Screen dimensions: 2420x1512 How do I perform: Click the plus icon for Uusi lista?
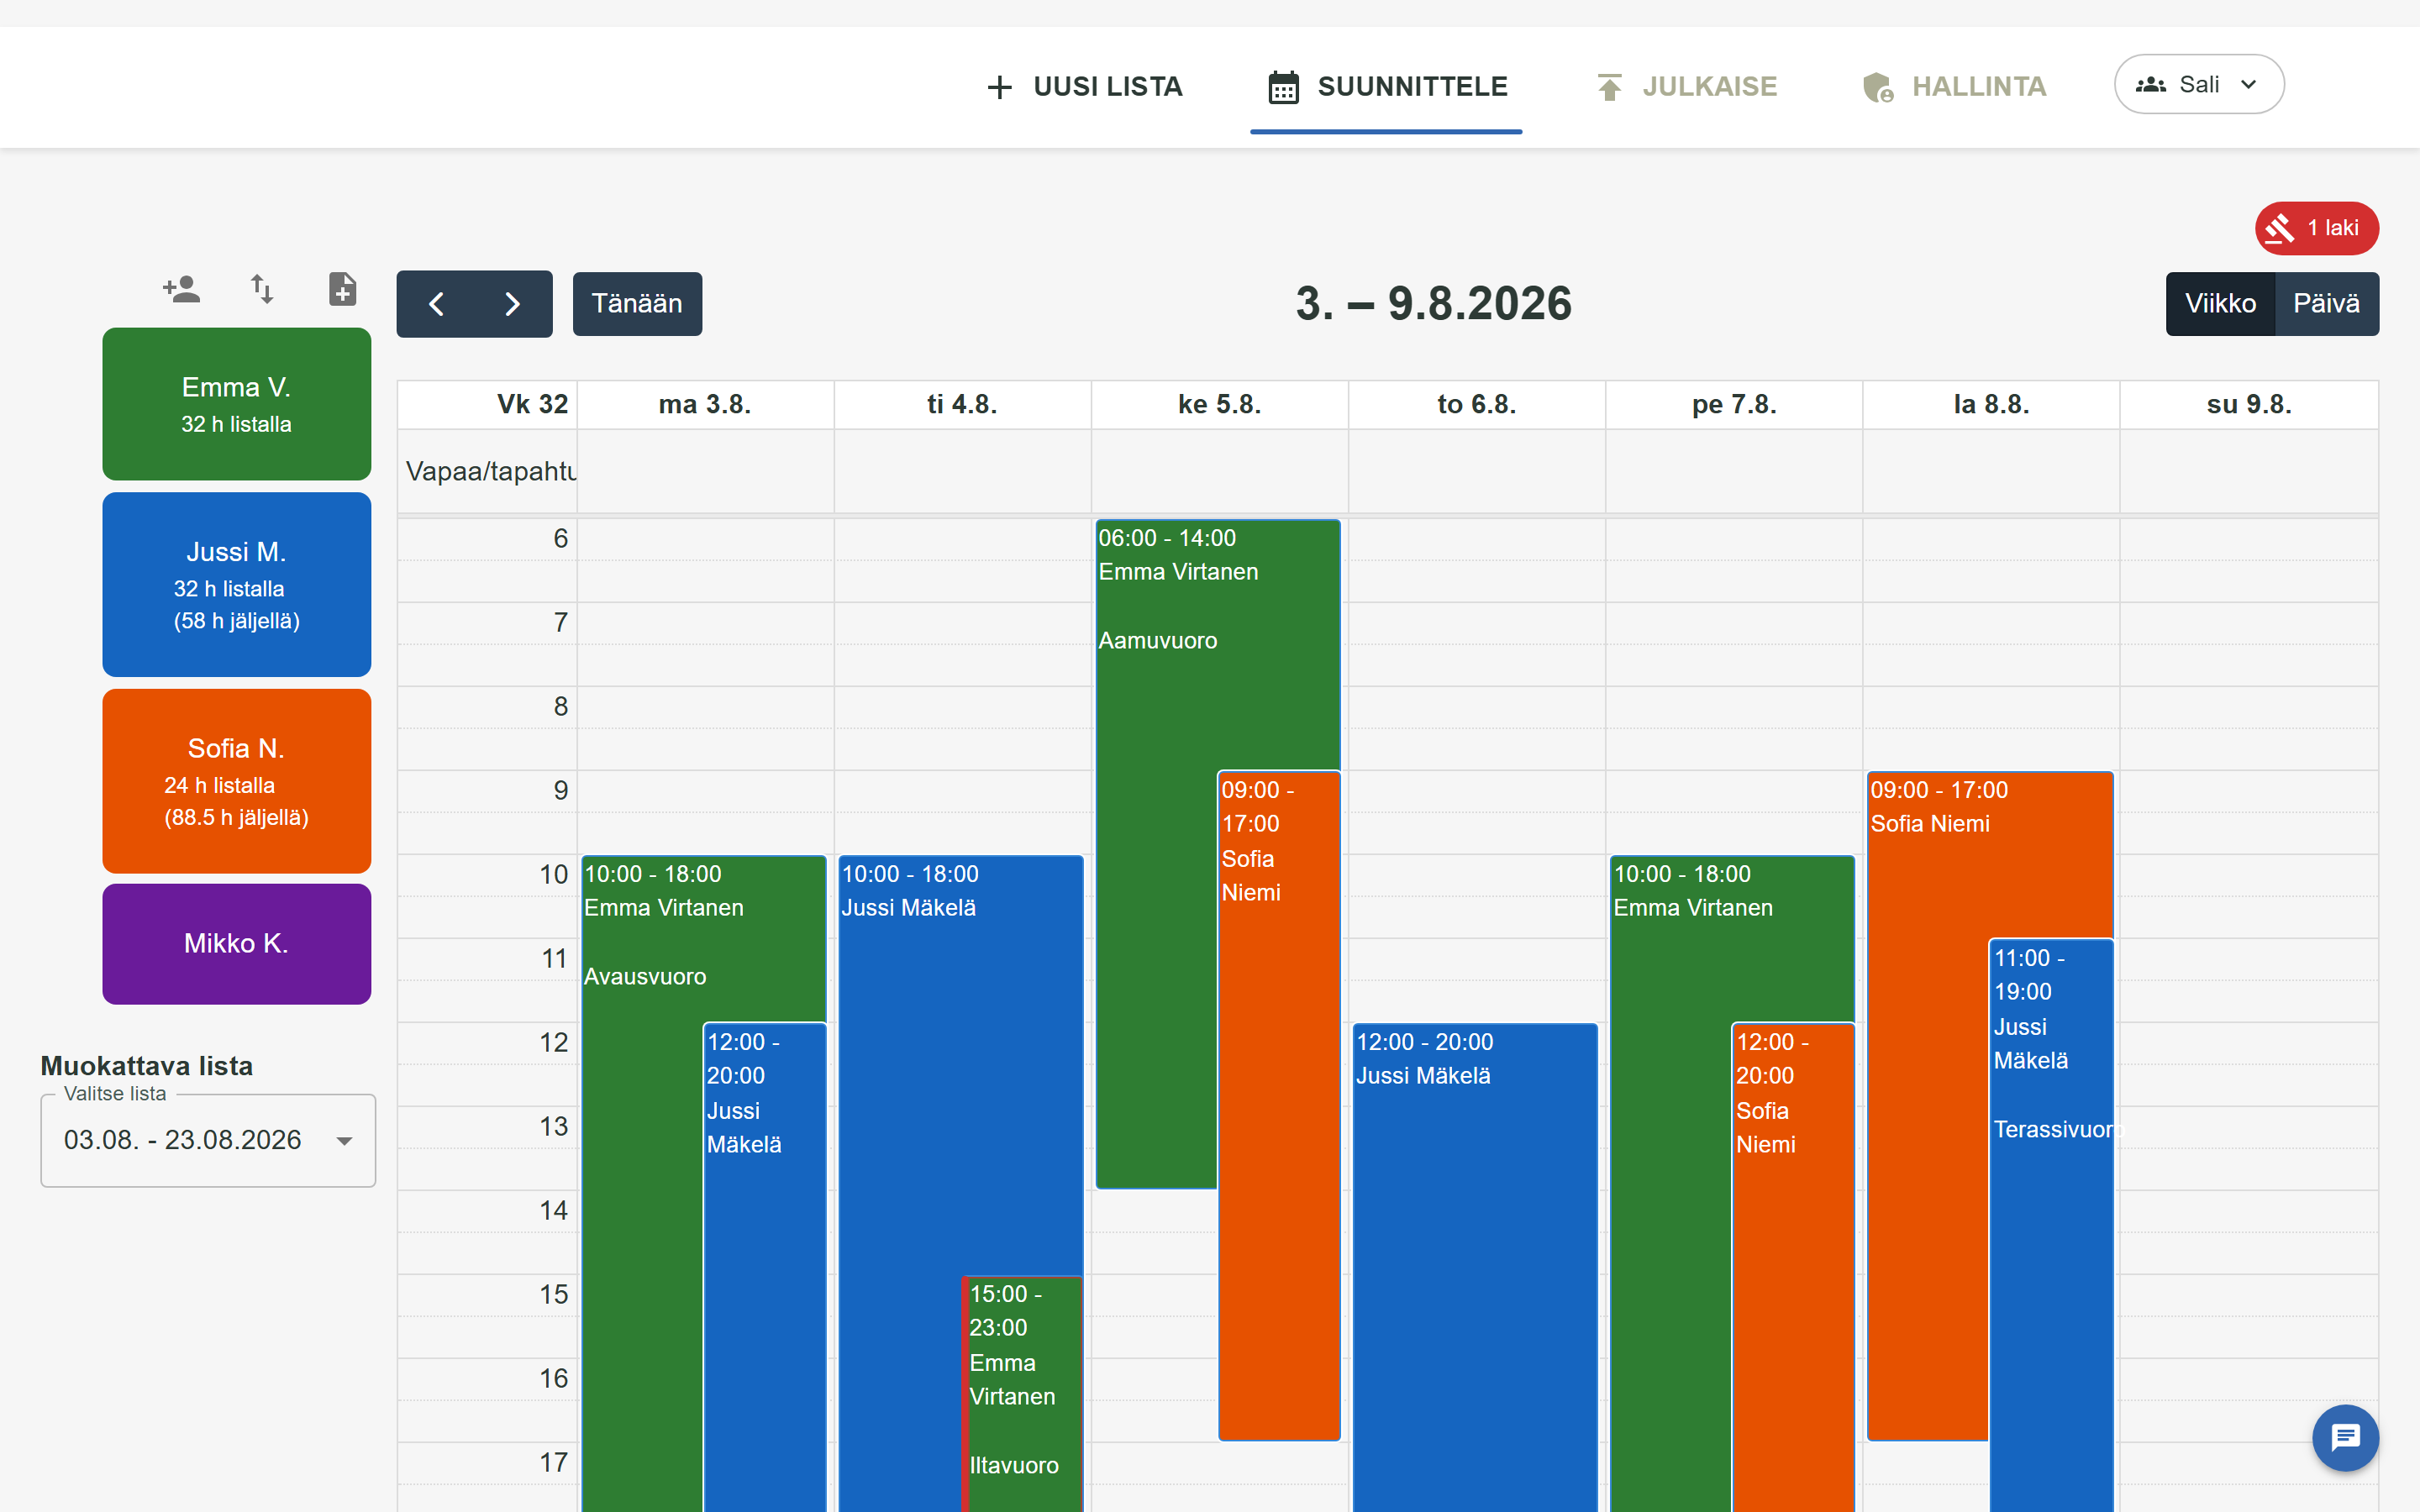point(999,87)
